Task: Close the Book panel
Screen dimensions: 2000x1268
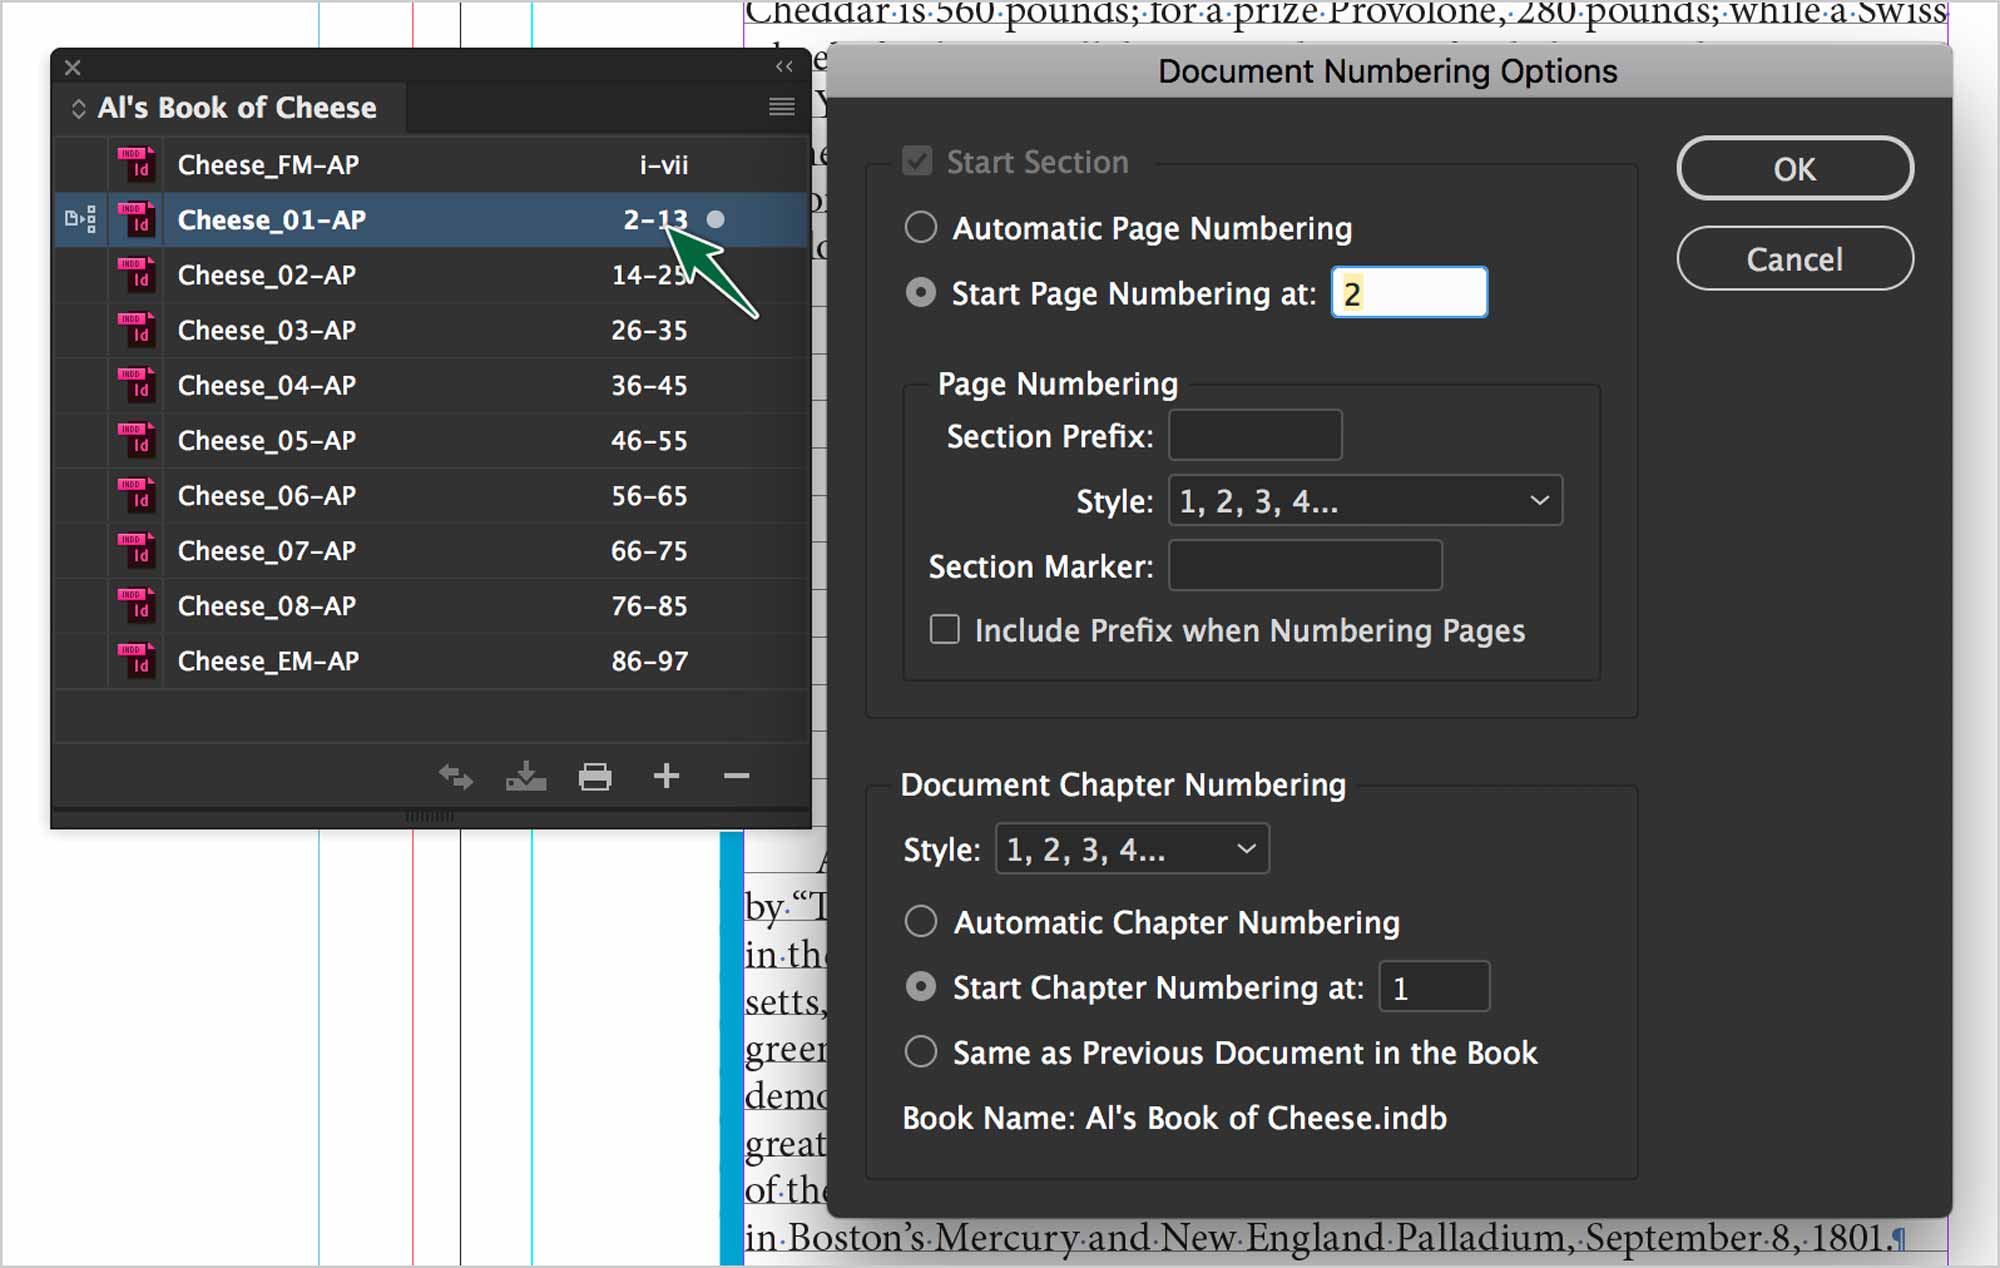Action: (73, 68)
